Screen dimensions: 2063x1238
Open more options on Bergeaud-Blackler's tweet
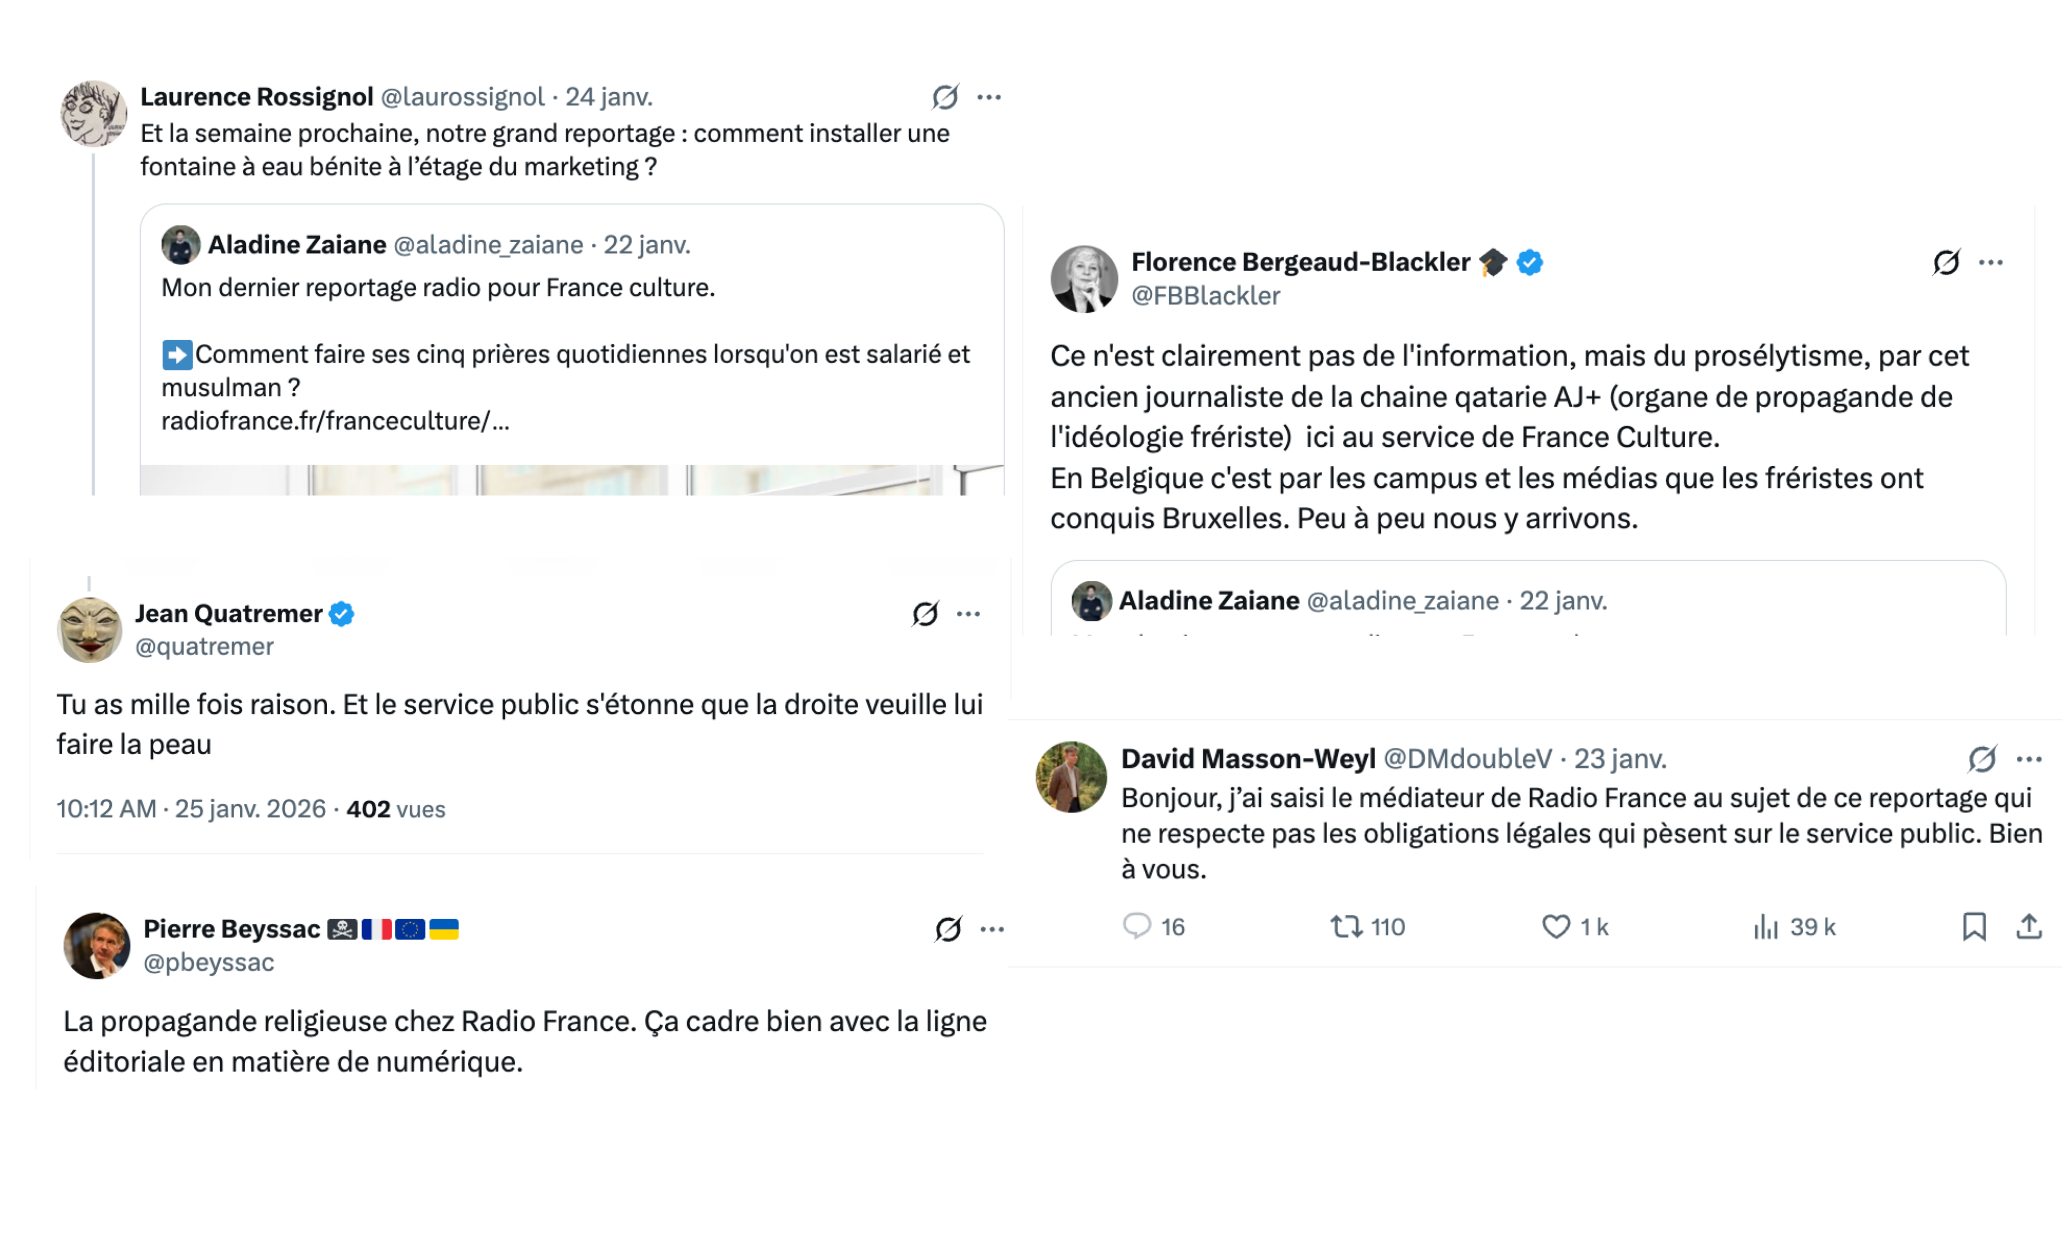click(1991, 263)
